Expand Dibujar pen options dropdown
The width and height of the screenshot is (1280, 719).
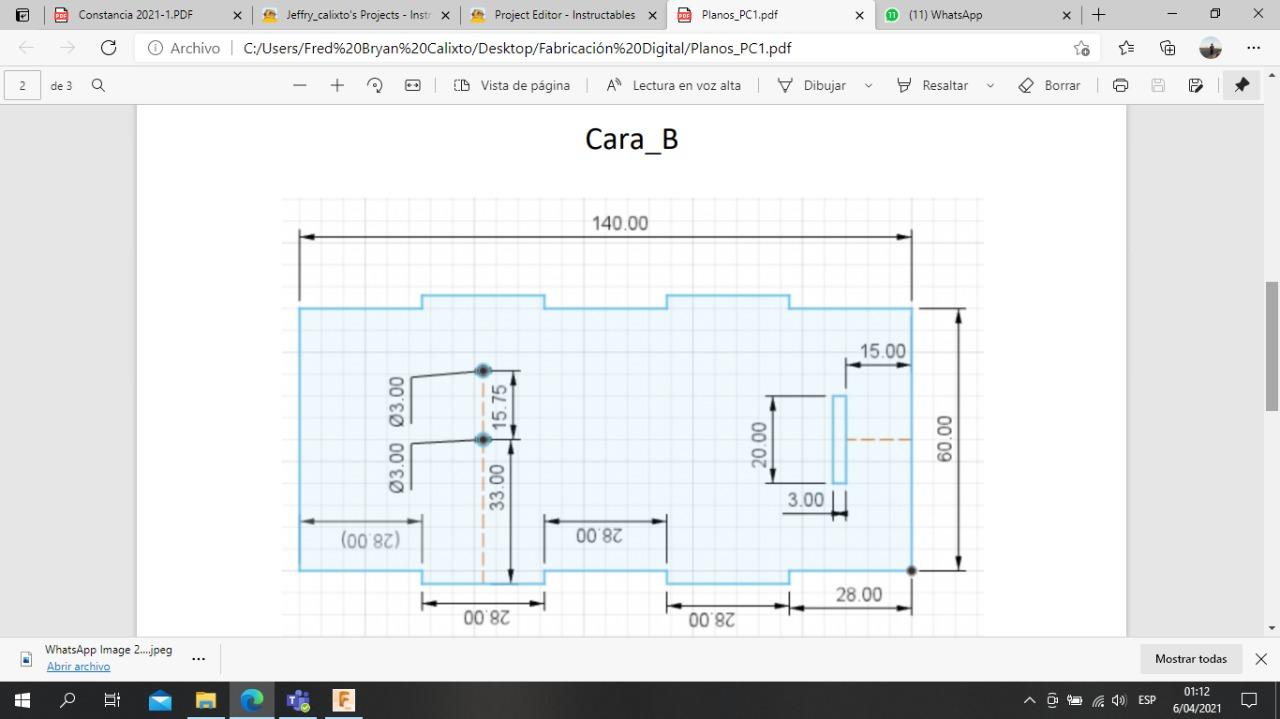click(868, 85)
